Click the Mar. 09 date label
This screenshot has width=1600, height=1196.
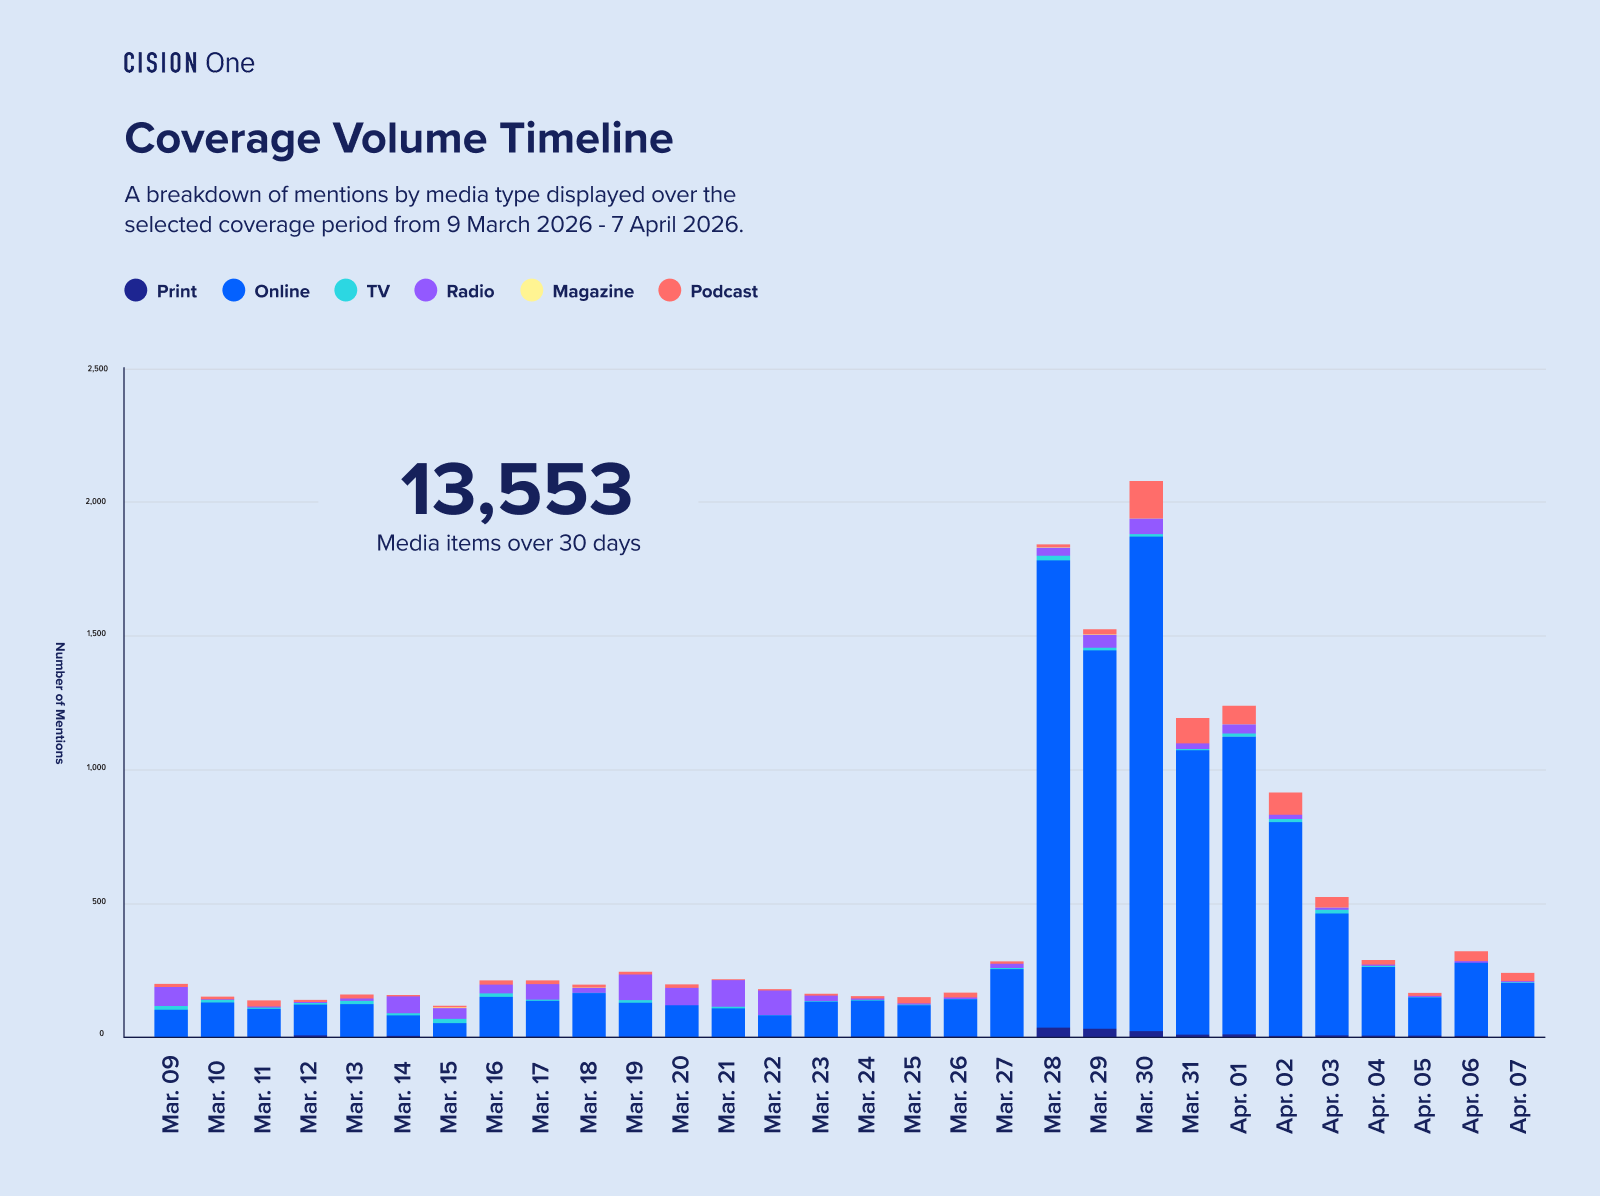[171, 1095]
